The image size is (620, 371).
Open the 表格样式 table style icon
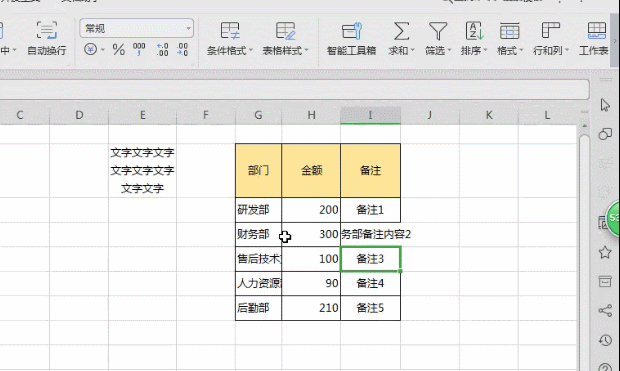click(x=285, y=30)
